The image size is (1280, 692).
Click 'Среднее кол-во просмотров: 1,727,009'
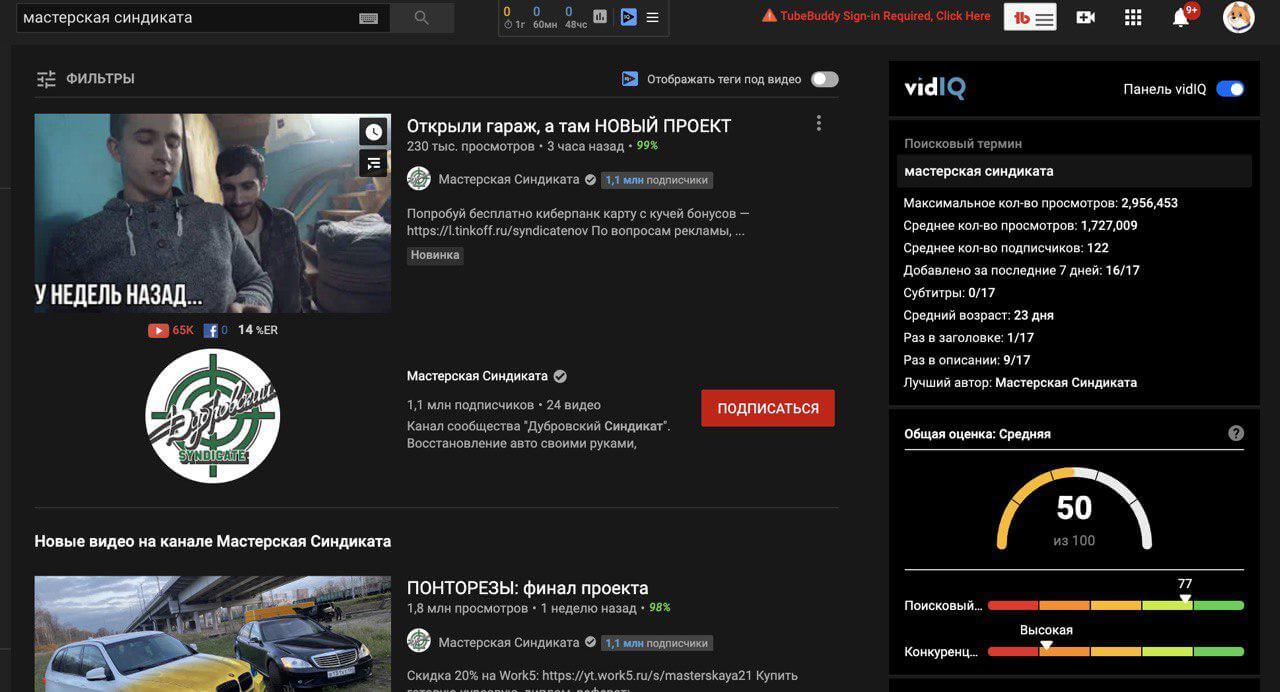click(x=1020, y=226)
